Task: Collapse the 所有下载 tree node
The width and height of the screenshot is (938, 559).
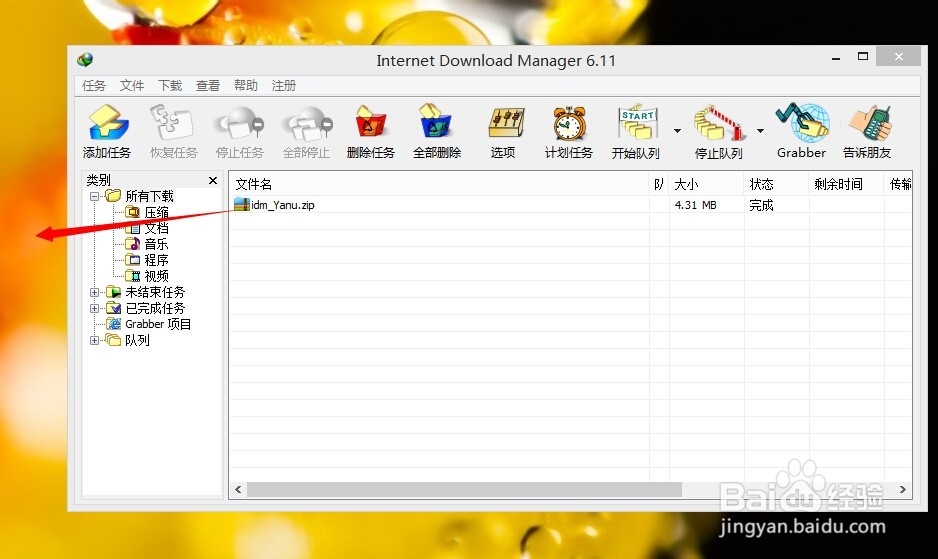Action: (95, 196)
